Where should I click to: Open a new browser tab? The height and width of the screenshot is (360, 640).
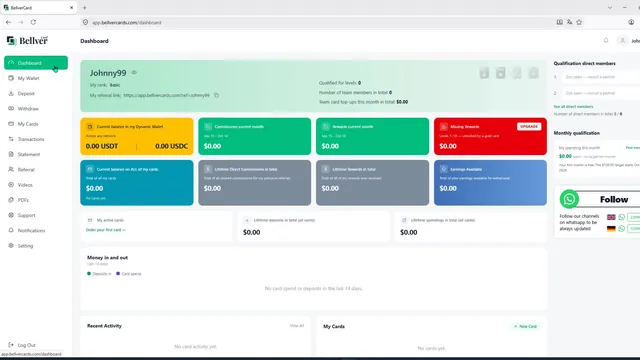click(x=84, y=7)
